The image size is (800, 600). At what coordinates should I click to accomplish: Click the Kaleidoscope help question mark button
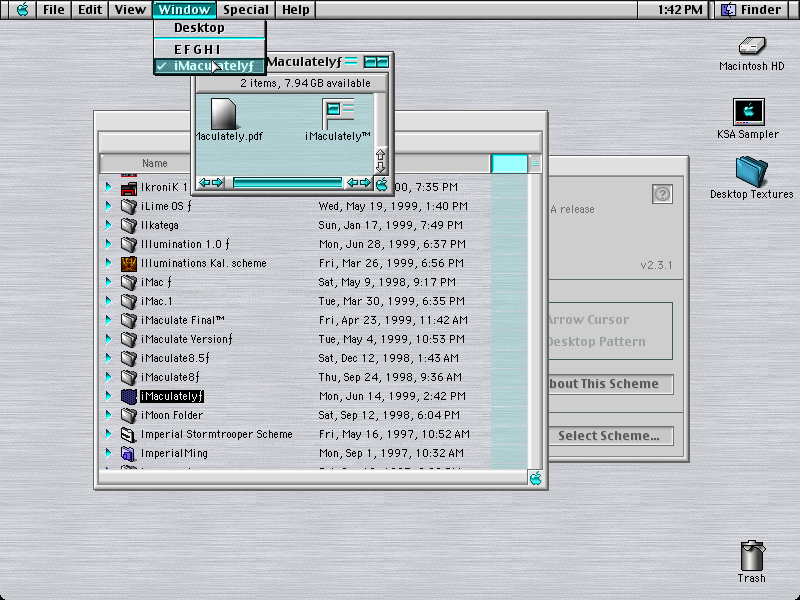point(662,194)
